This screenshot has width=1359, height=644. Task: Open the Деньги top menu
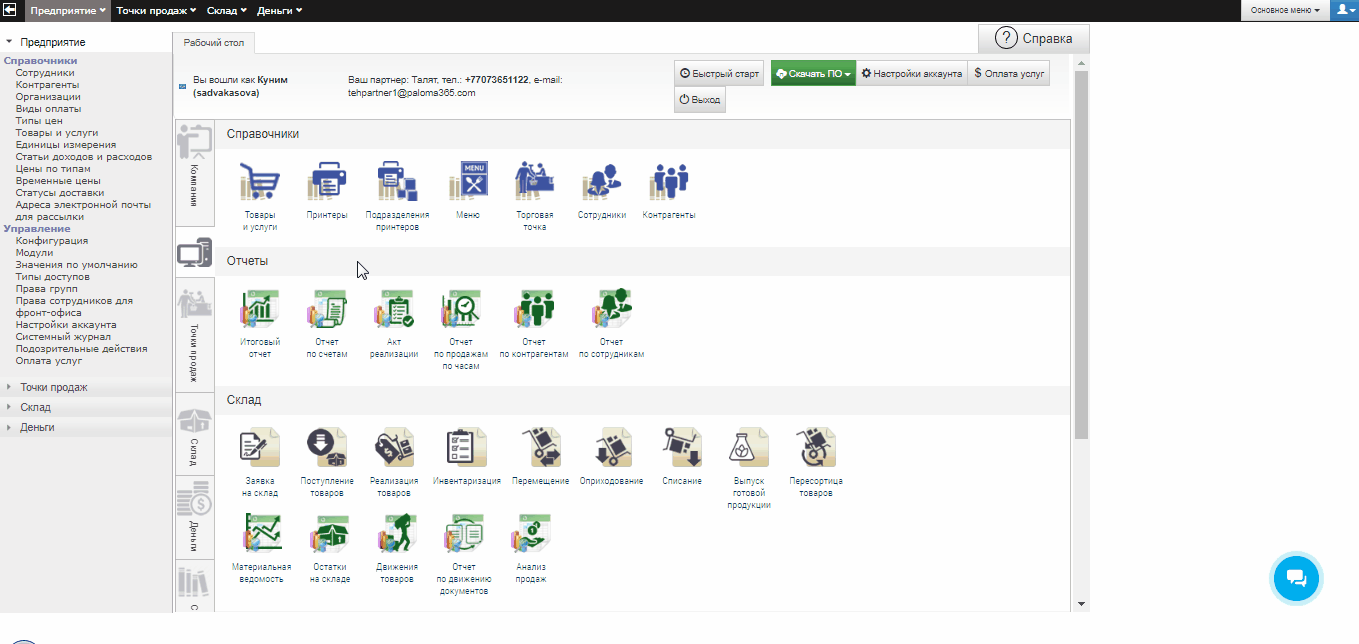point(279,10)
